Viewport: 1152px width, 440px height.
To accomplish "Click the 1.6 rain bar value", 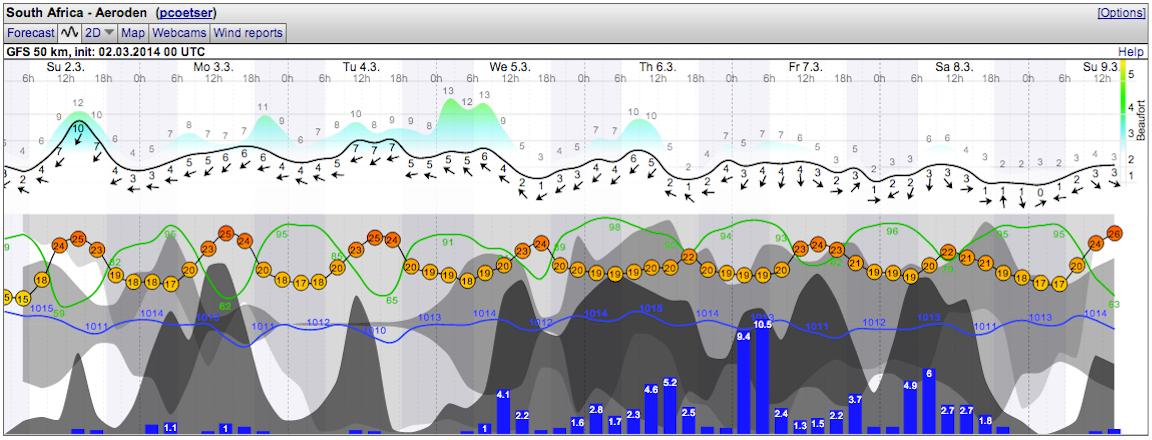I will tap(577, 422).
